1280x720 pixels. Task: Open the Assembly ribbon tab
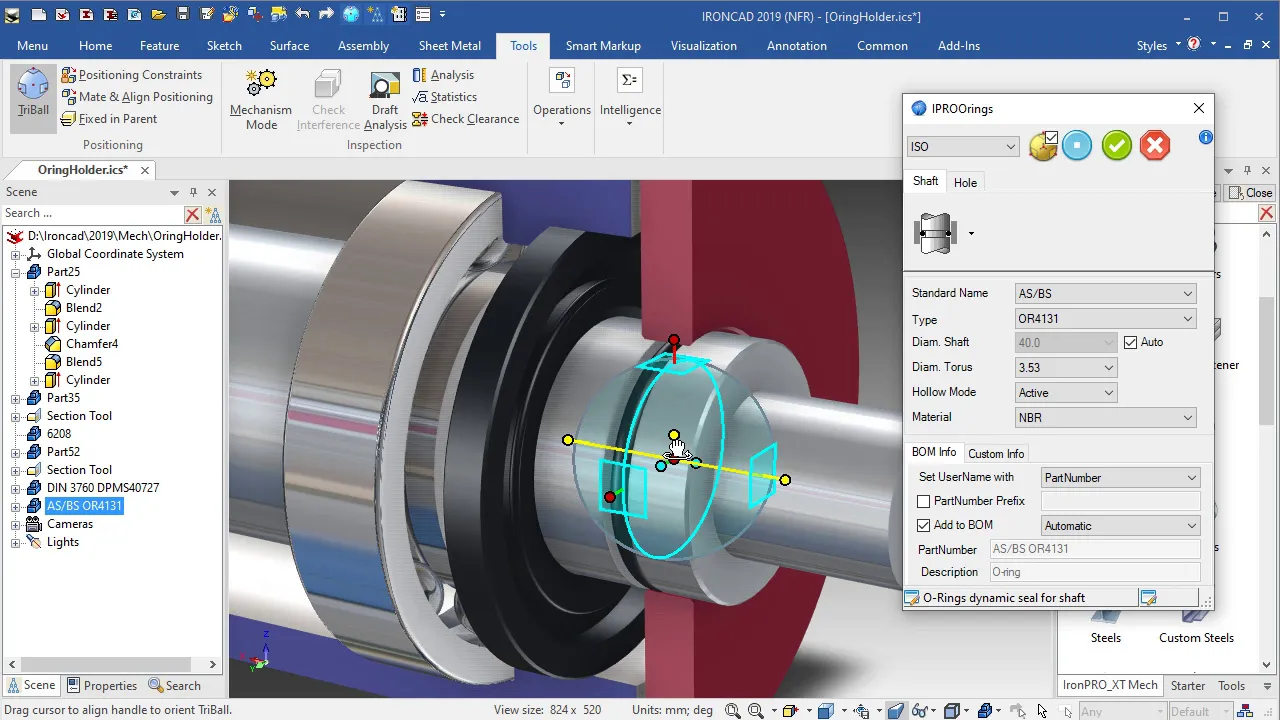point(363,46)
